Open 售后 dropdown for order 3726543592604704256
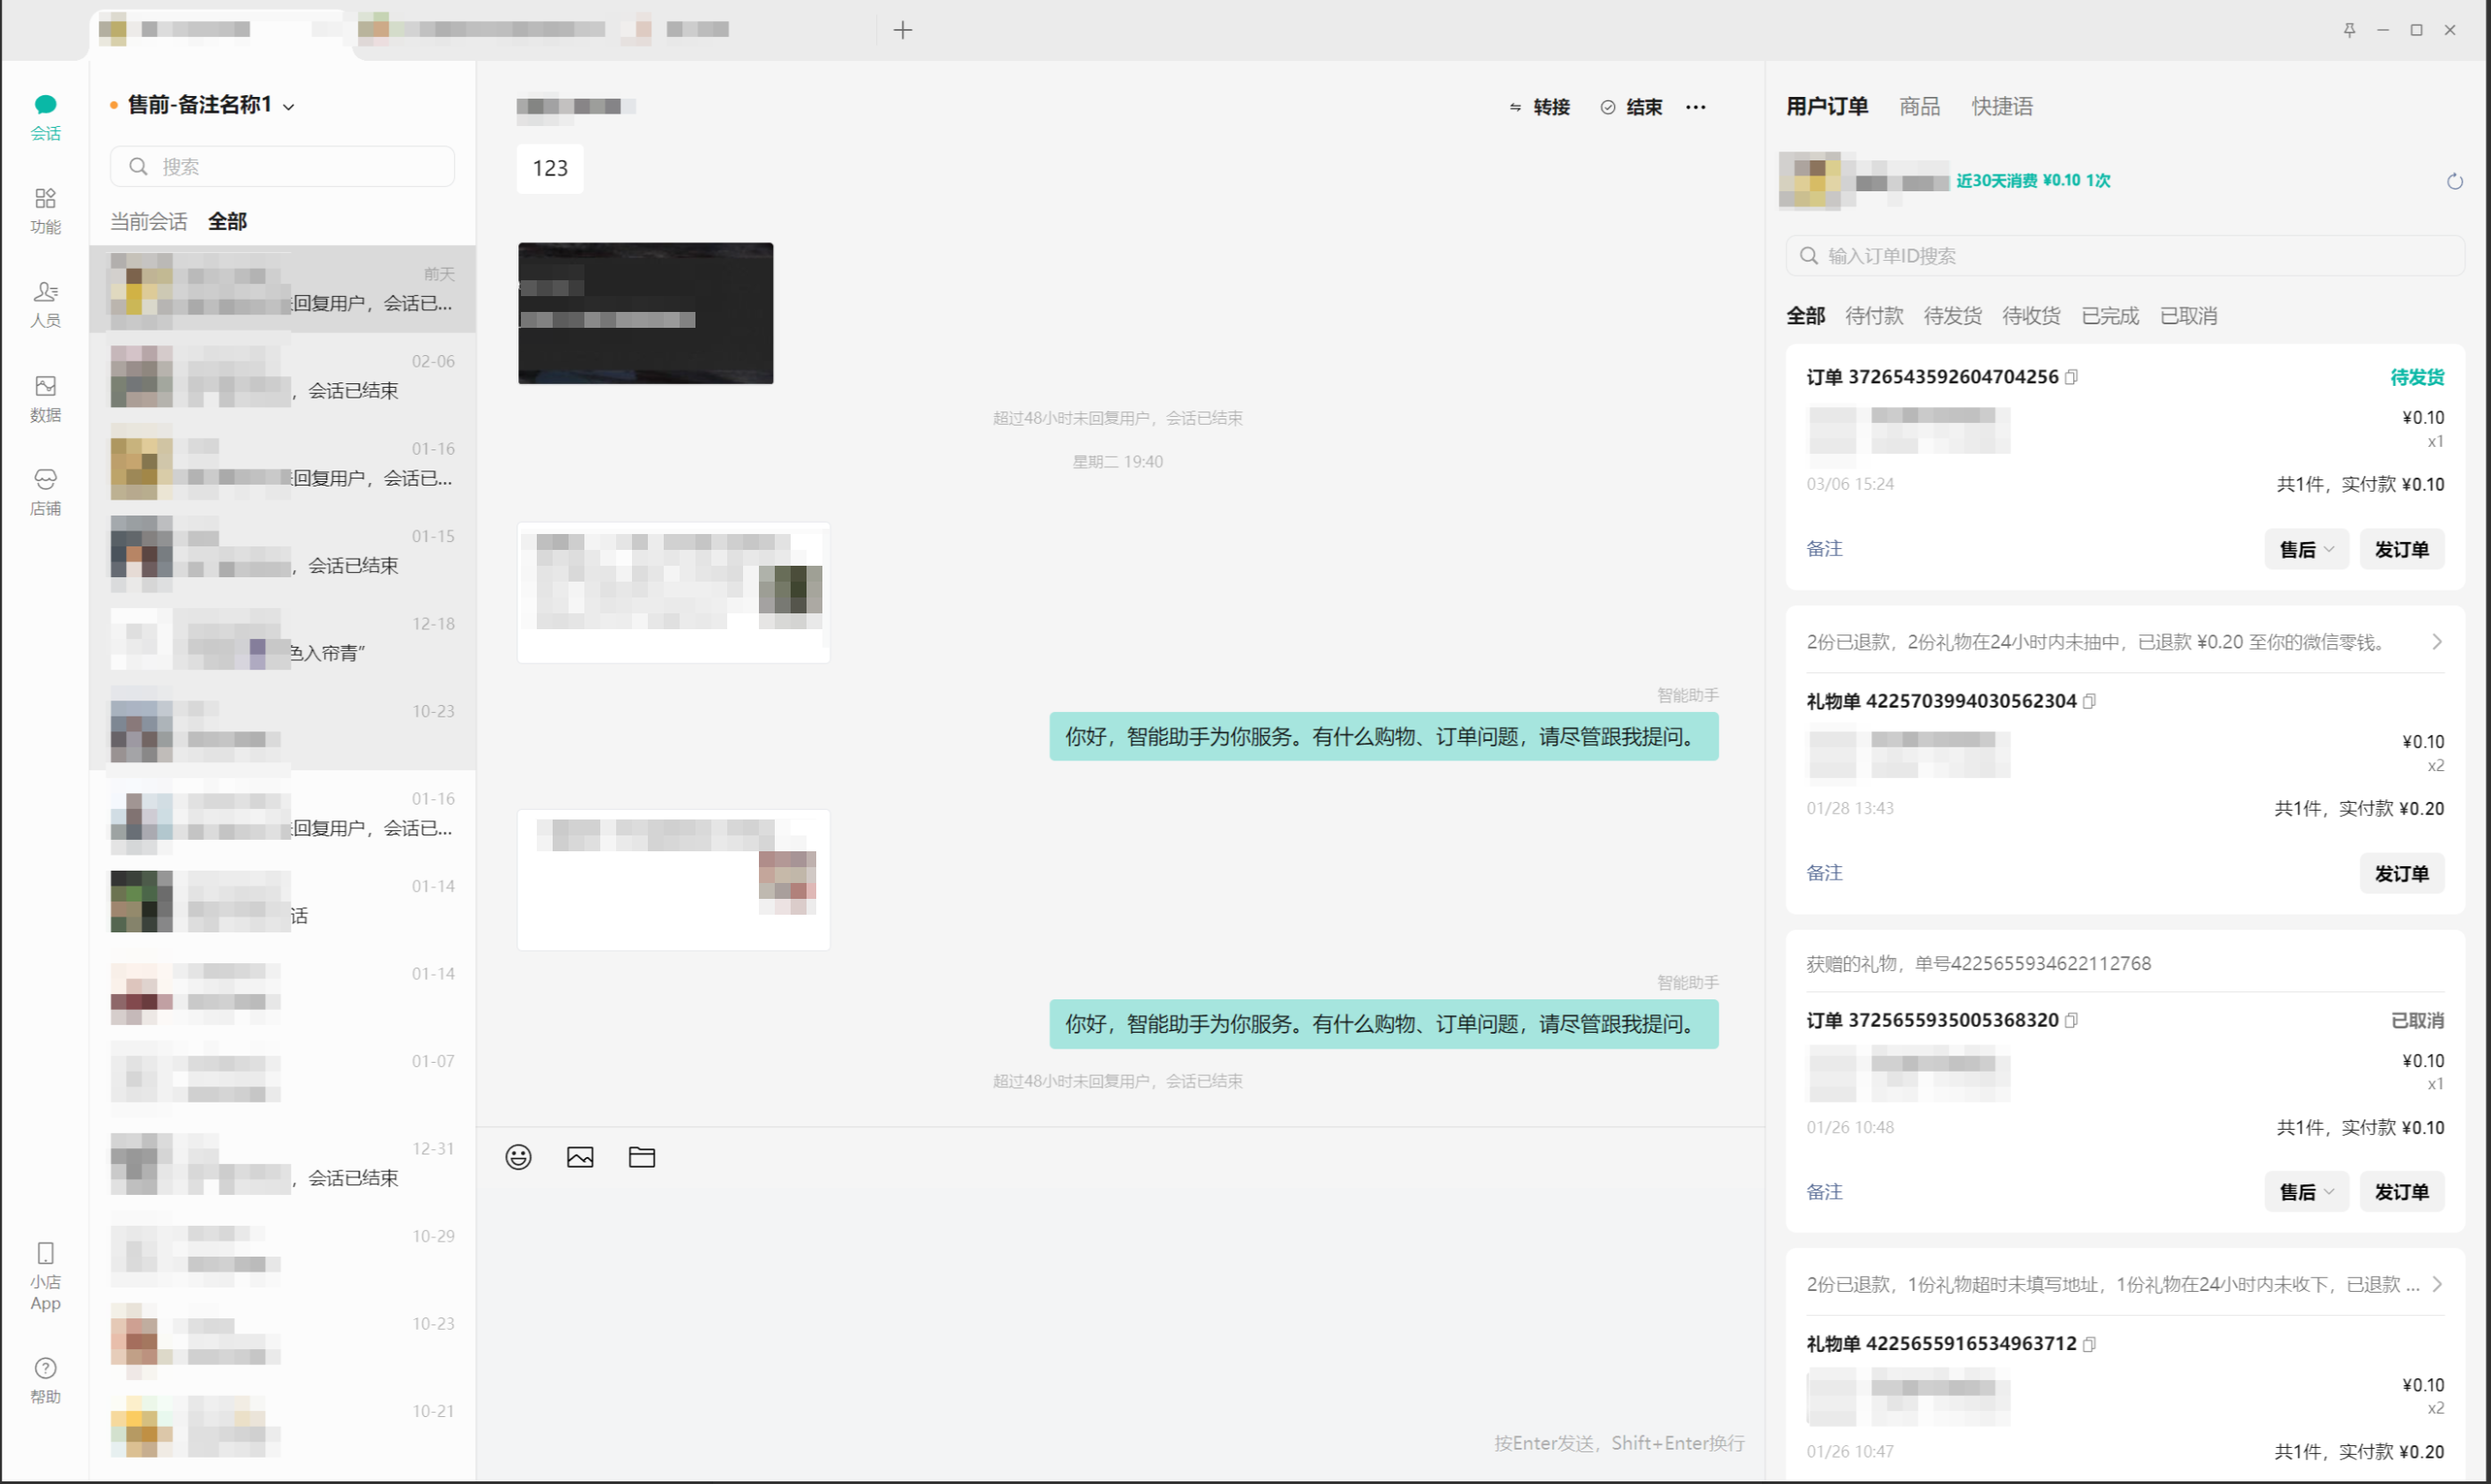 point(2306,549)
